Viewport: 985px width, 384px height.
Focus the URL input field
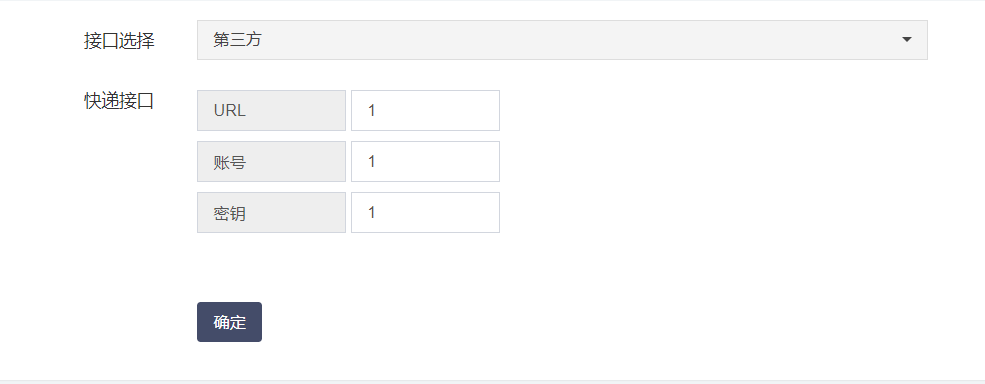point(425,111)
